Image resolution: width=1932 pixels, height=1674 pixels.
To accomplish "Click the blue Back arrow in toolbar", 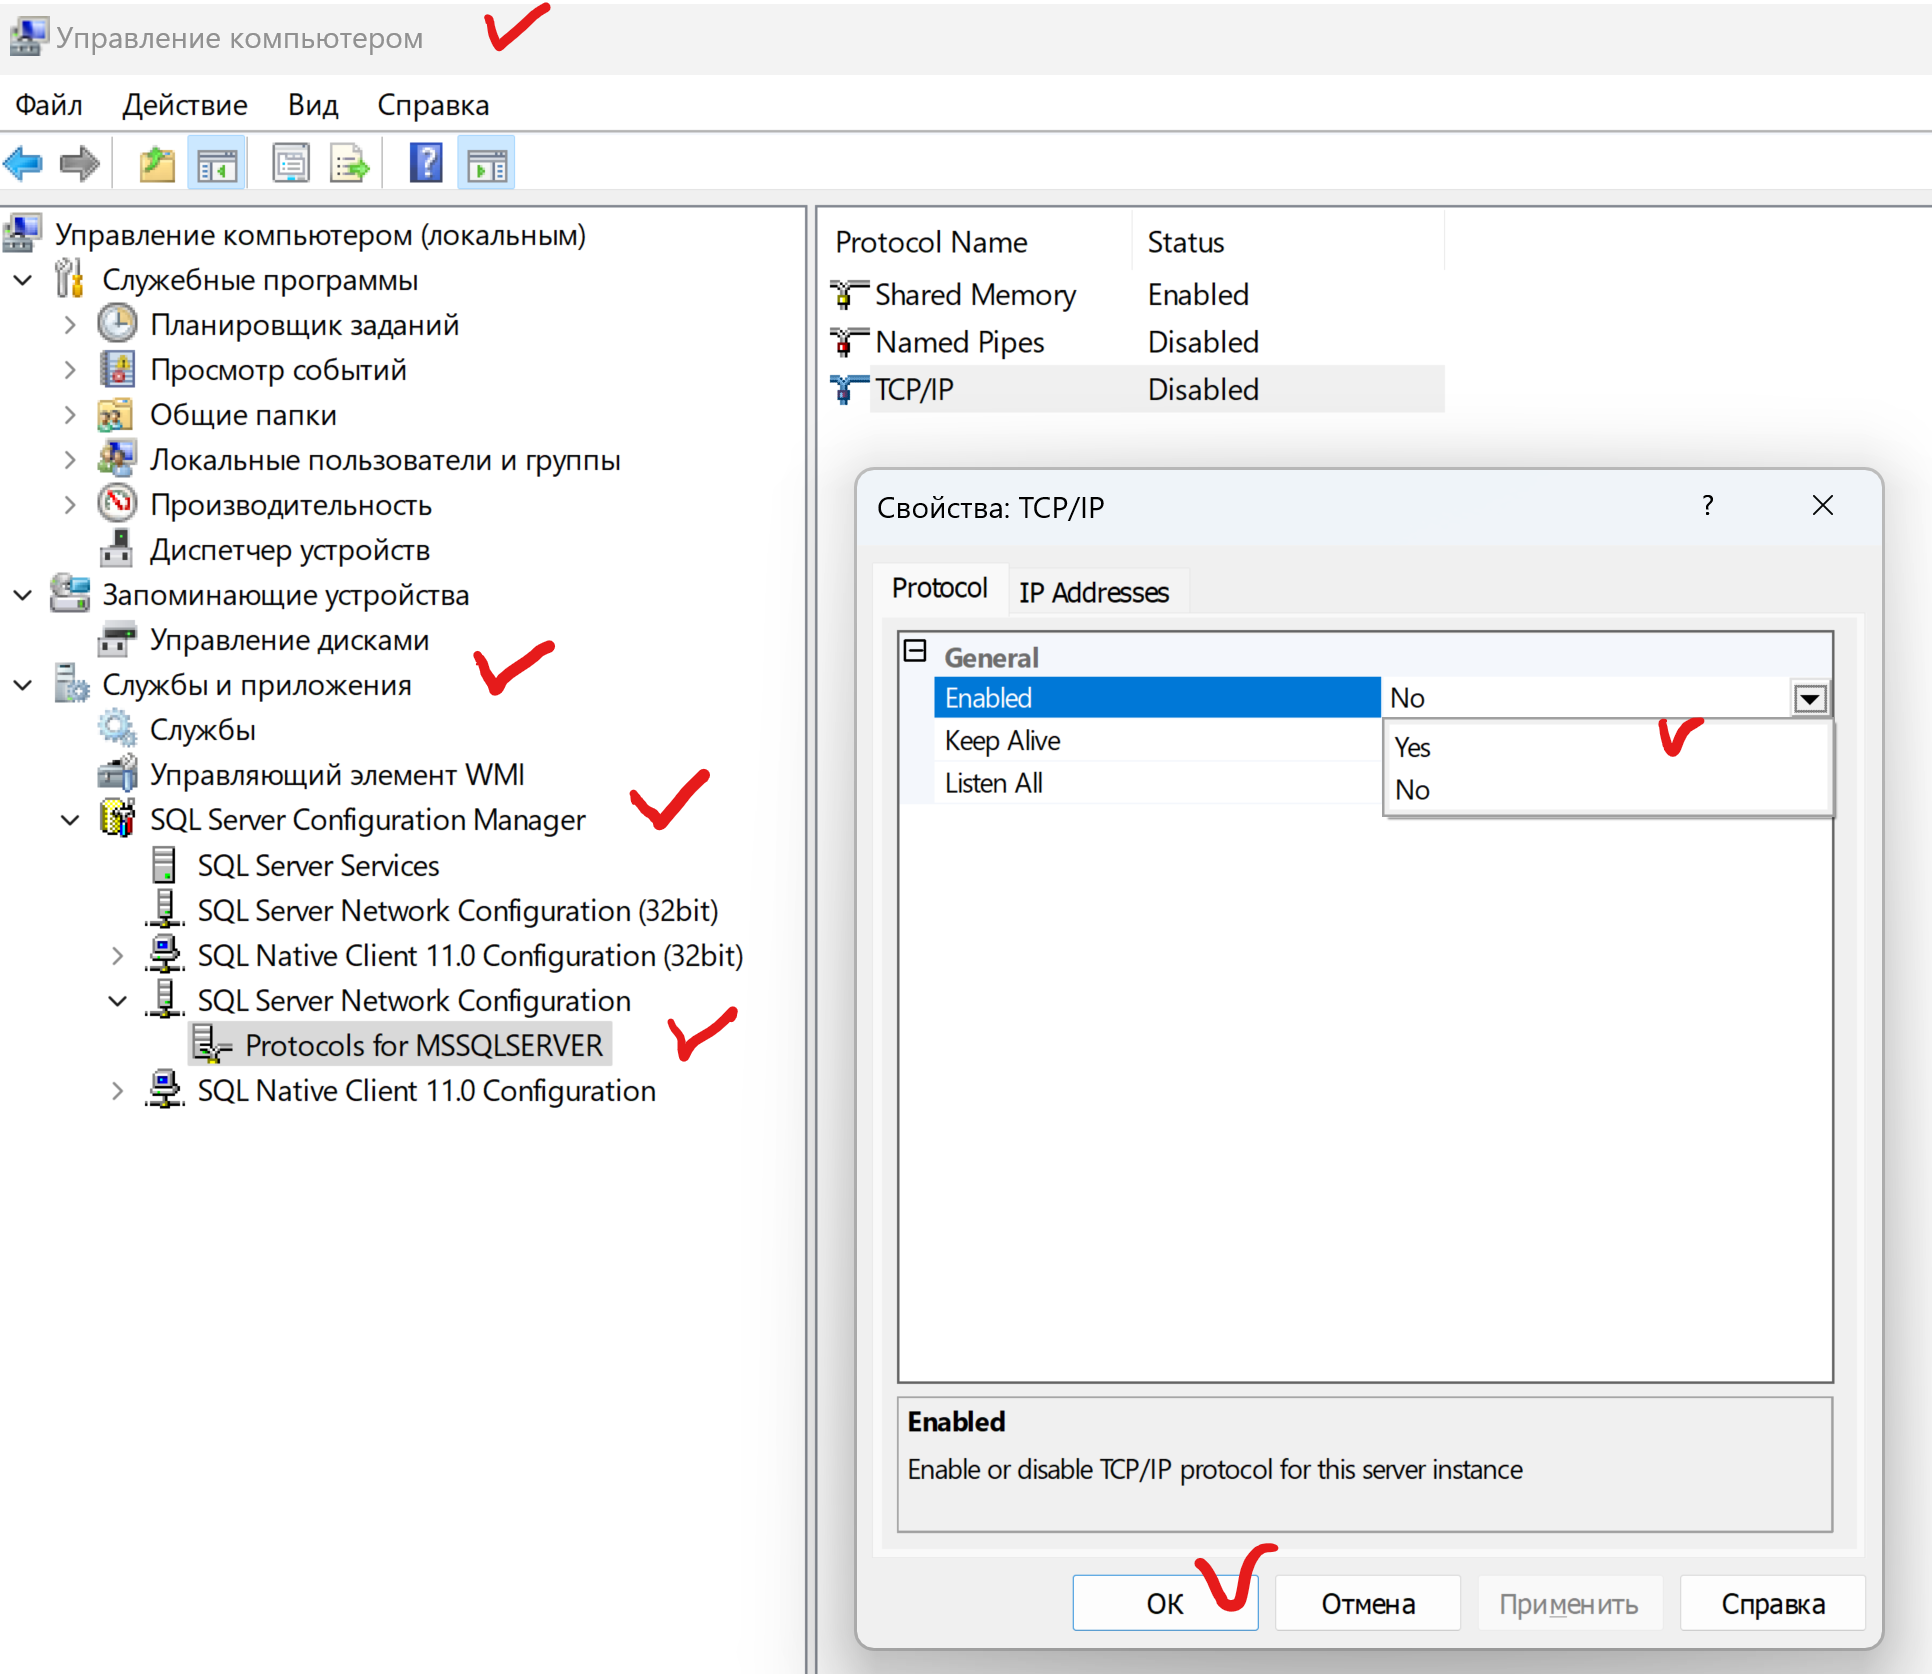I will point(24,163).
